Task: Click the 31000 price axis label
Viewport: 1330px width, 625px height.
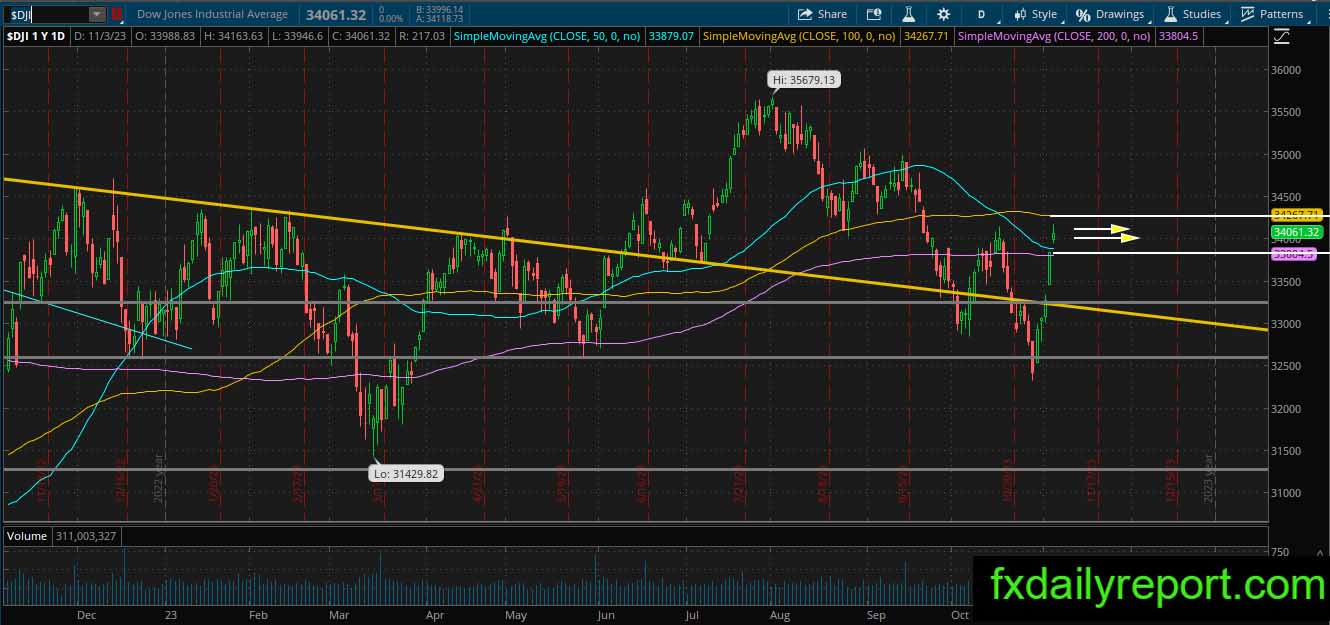Action: click(1286, 493)
